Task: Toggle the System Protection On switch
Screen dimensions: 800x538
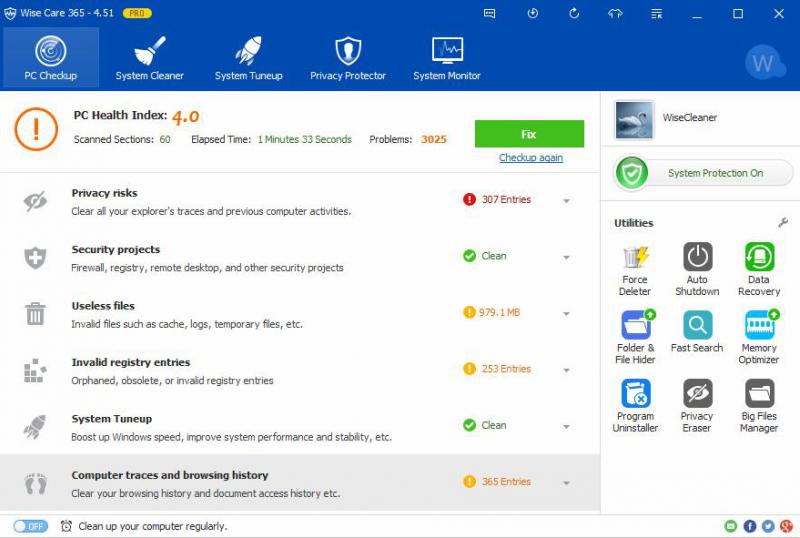Action: tap(704, 173)
